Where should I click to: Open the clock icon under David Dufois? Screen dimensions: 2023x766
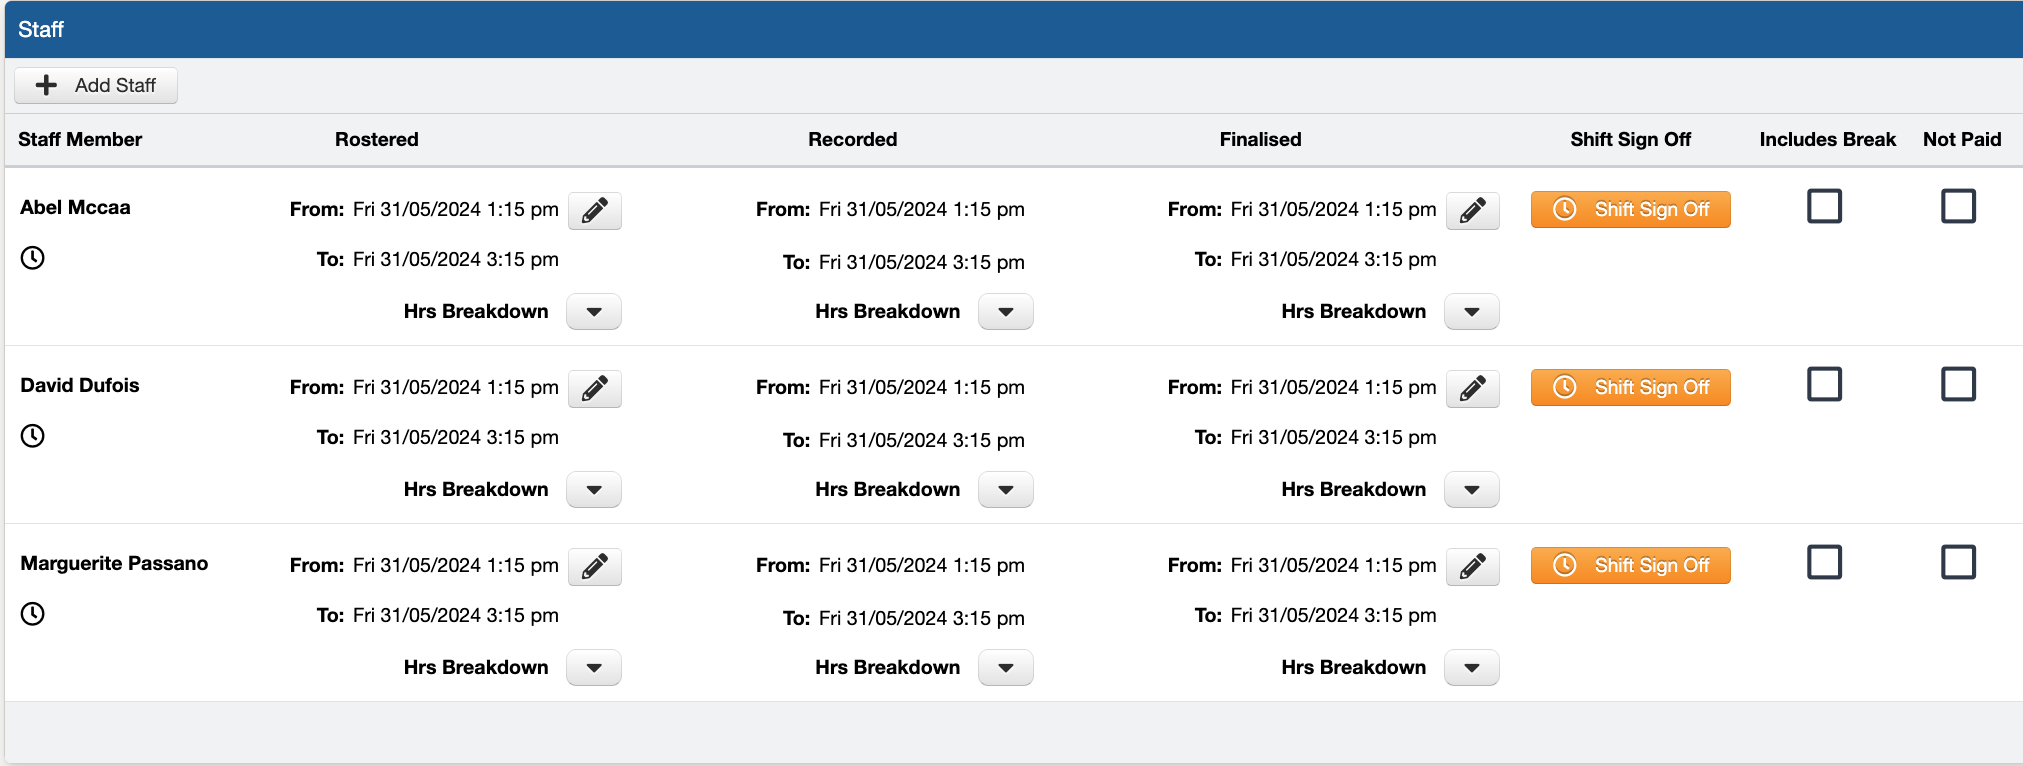33,436
